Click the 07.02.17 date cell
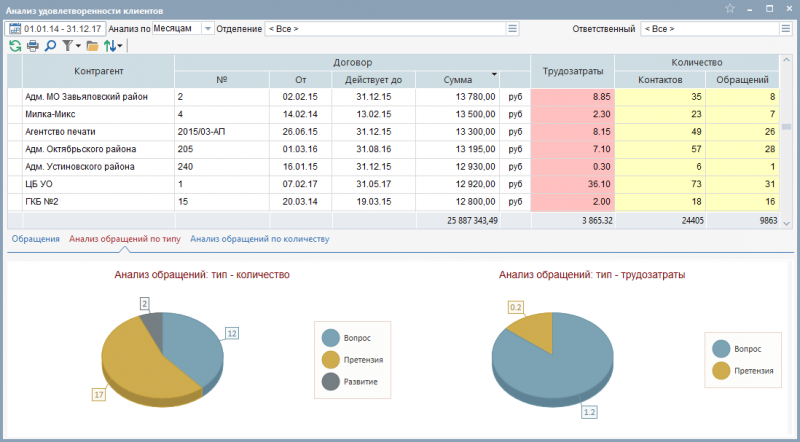Screen dimensions: 800x442 (301, 184)
